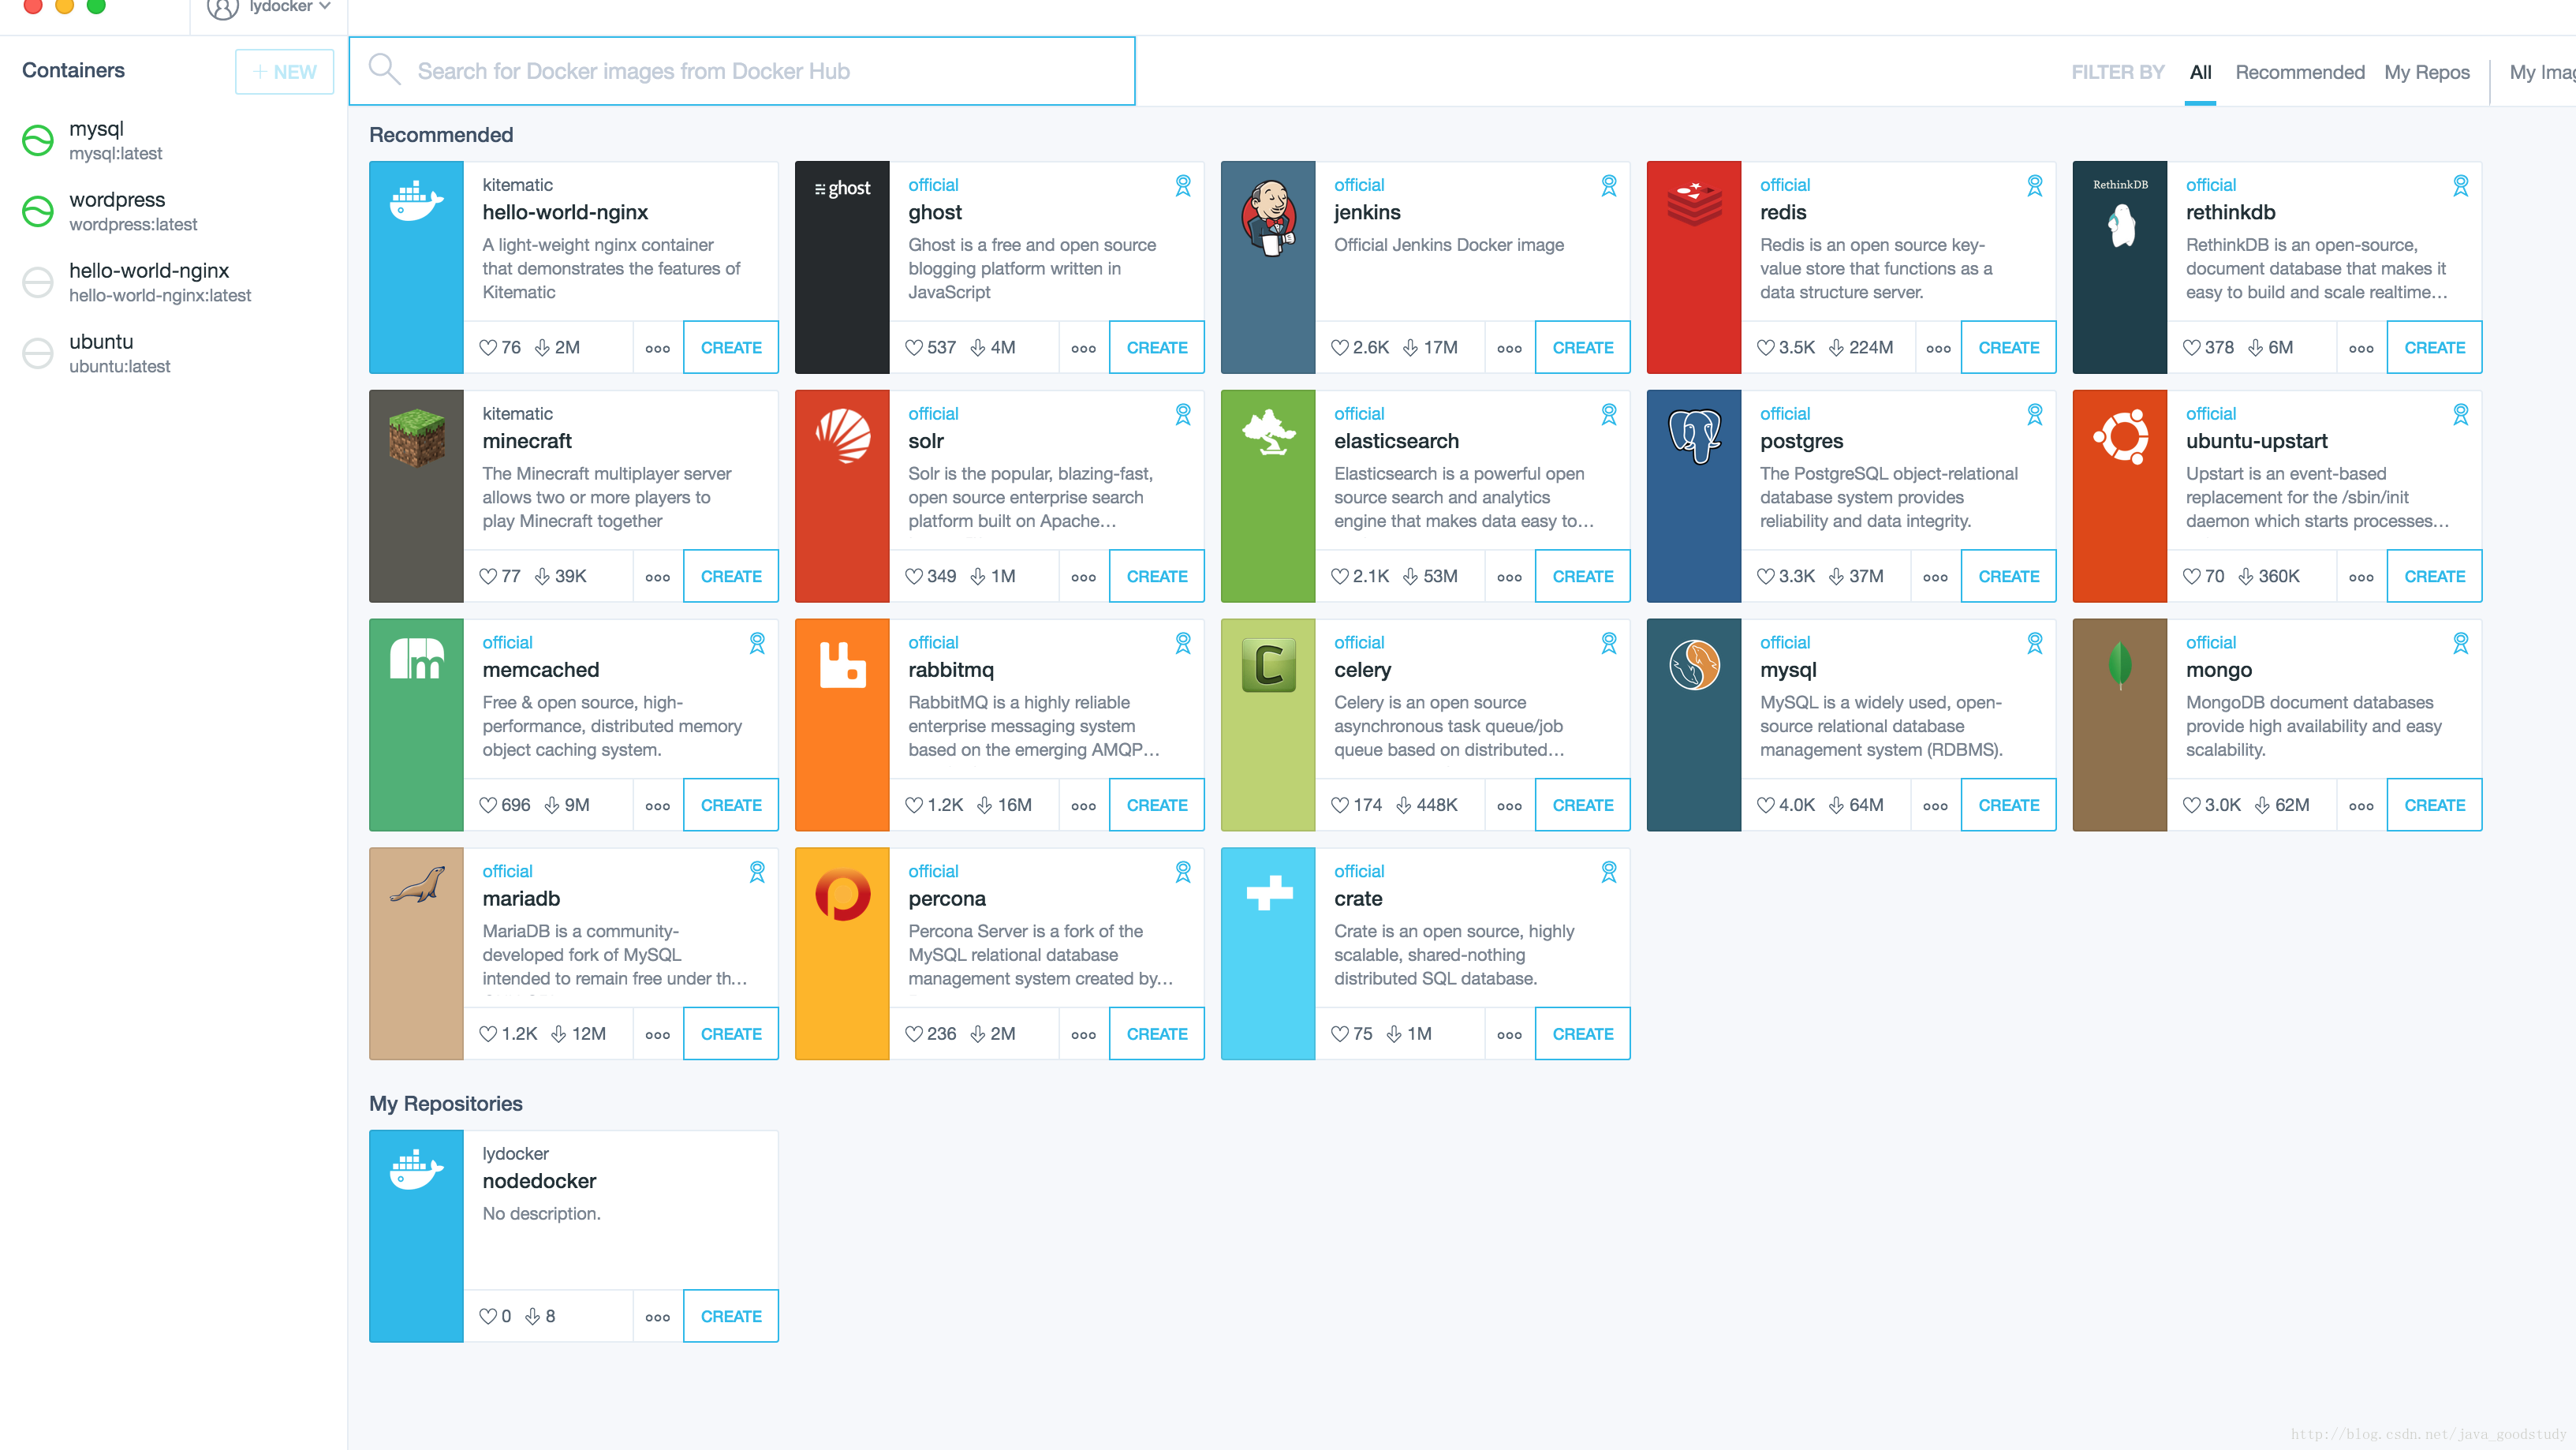Expand the hello-world-nginx options menu
The width and height of the screenshot is (2576, 1450).
(x=656, y=347)
